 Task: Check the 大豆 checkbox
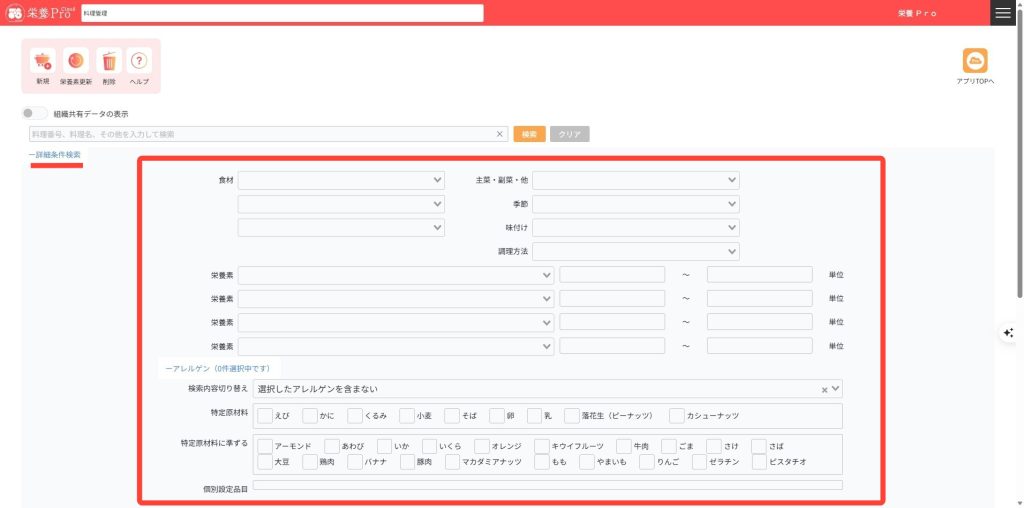click(265, 462)
